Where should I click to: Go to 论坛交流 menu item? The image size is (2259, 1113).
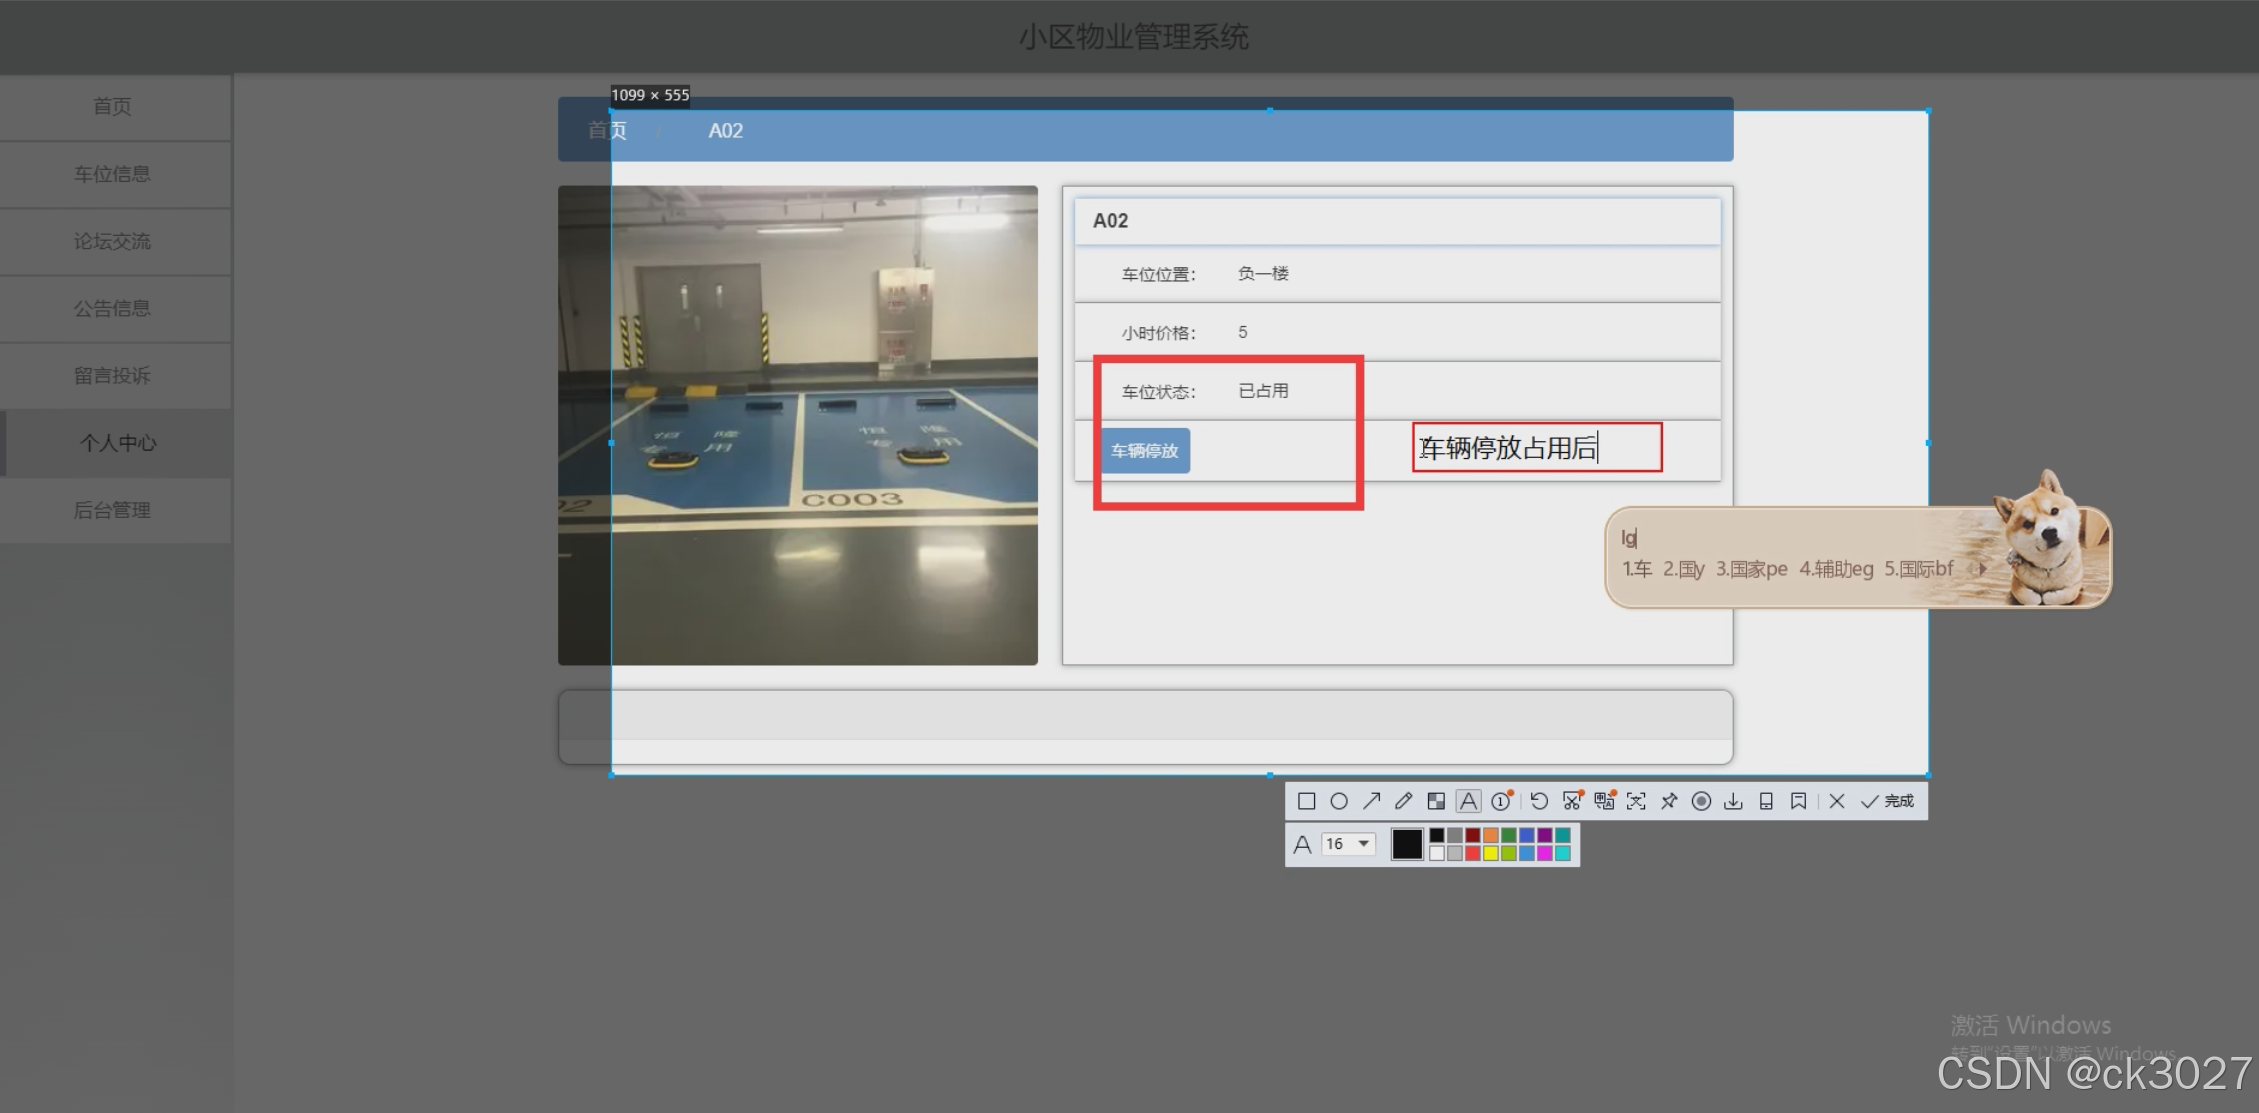[x=112, y=241]
